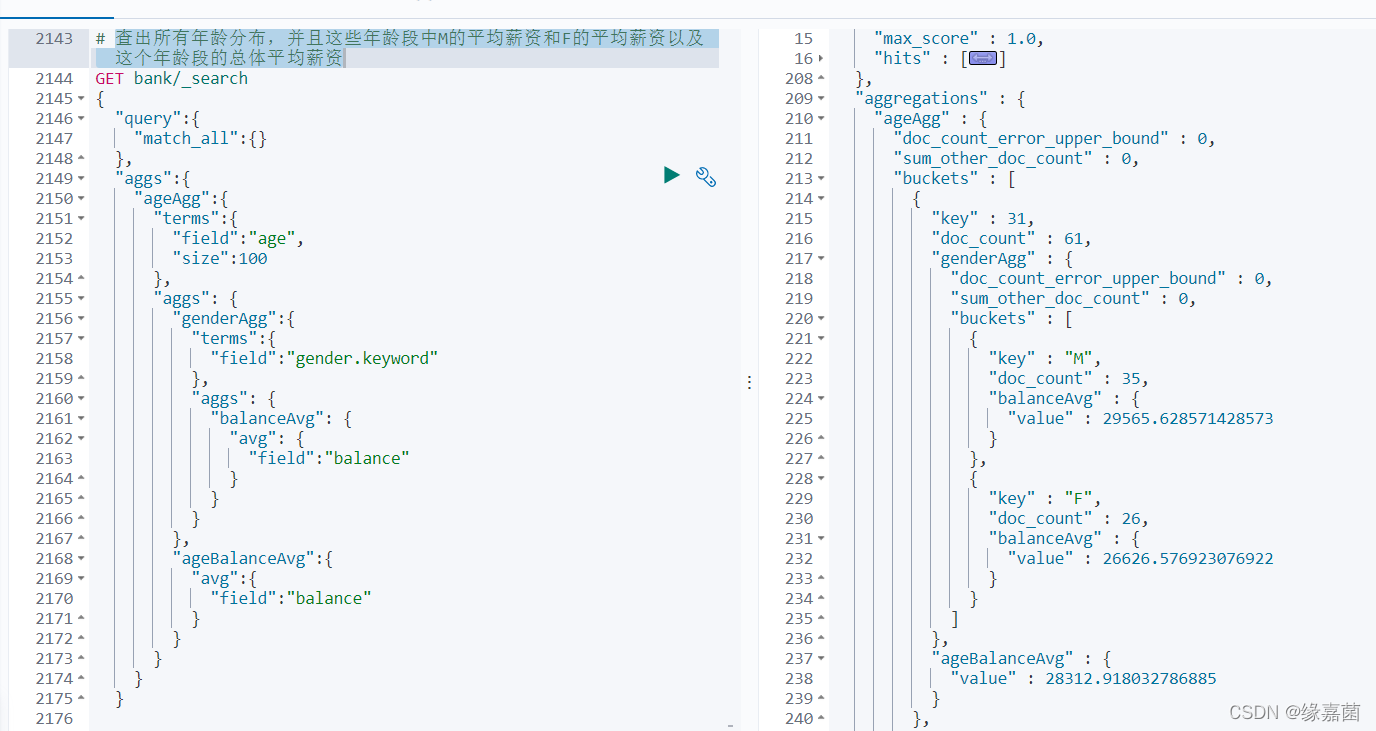1376x731 pixels.
Task: Collapse avg block at line 2169
Action: (81, 579)
